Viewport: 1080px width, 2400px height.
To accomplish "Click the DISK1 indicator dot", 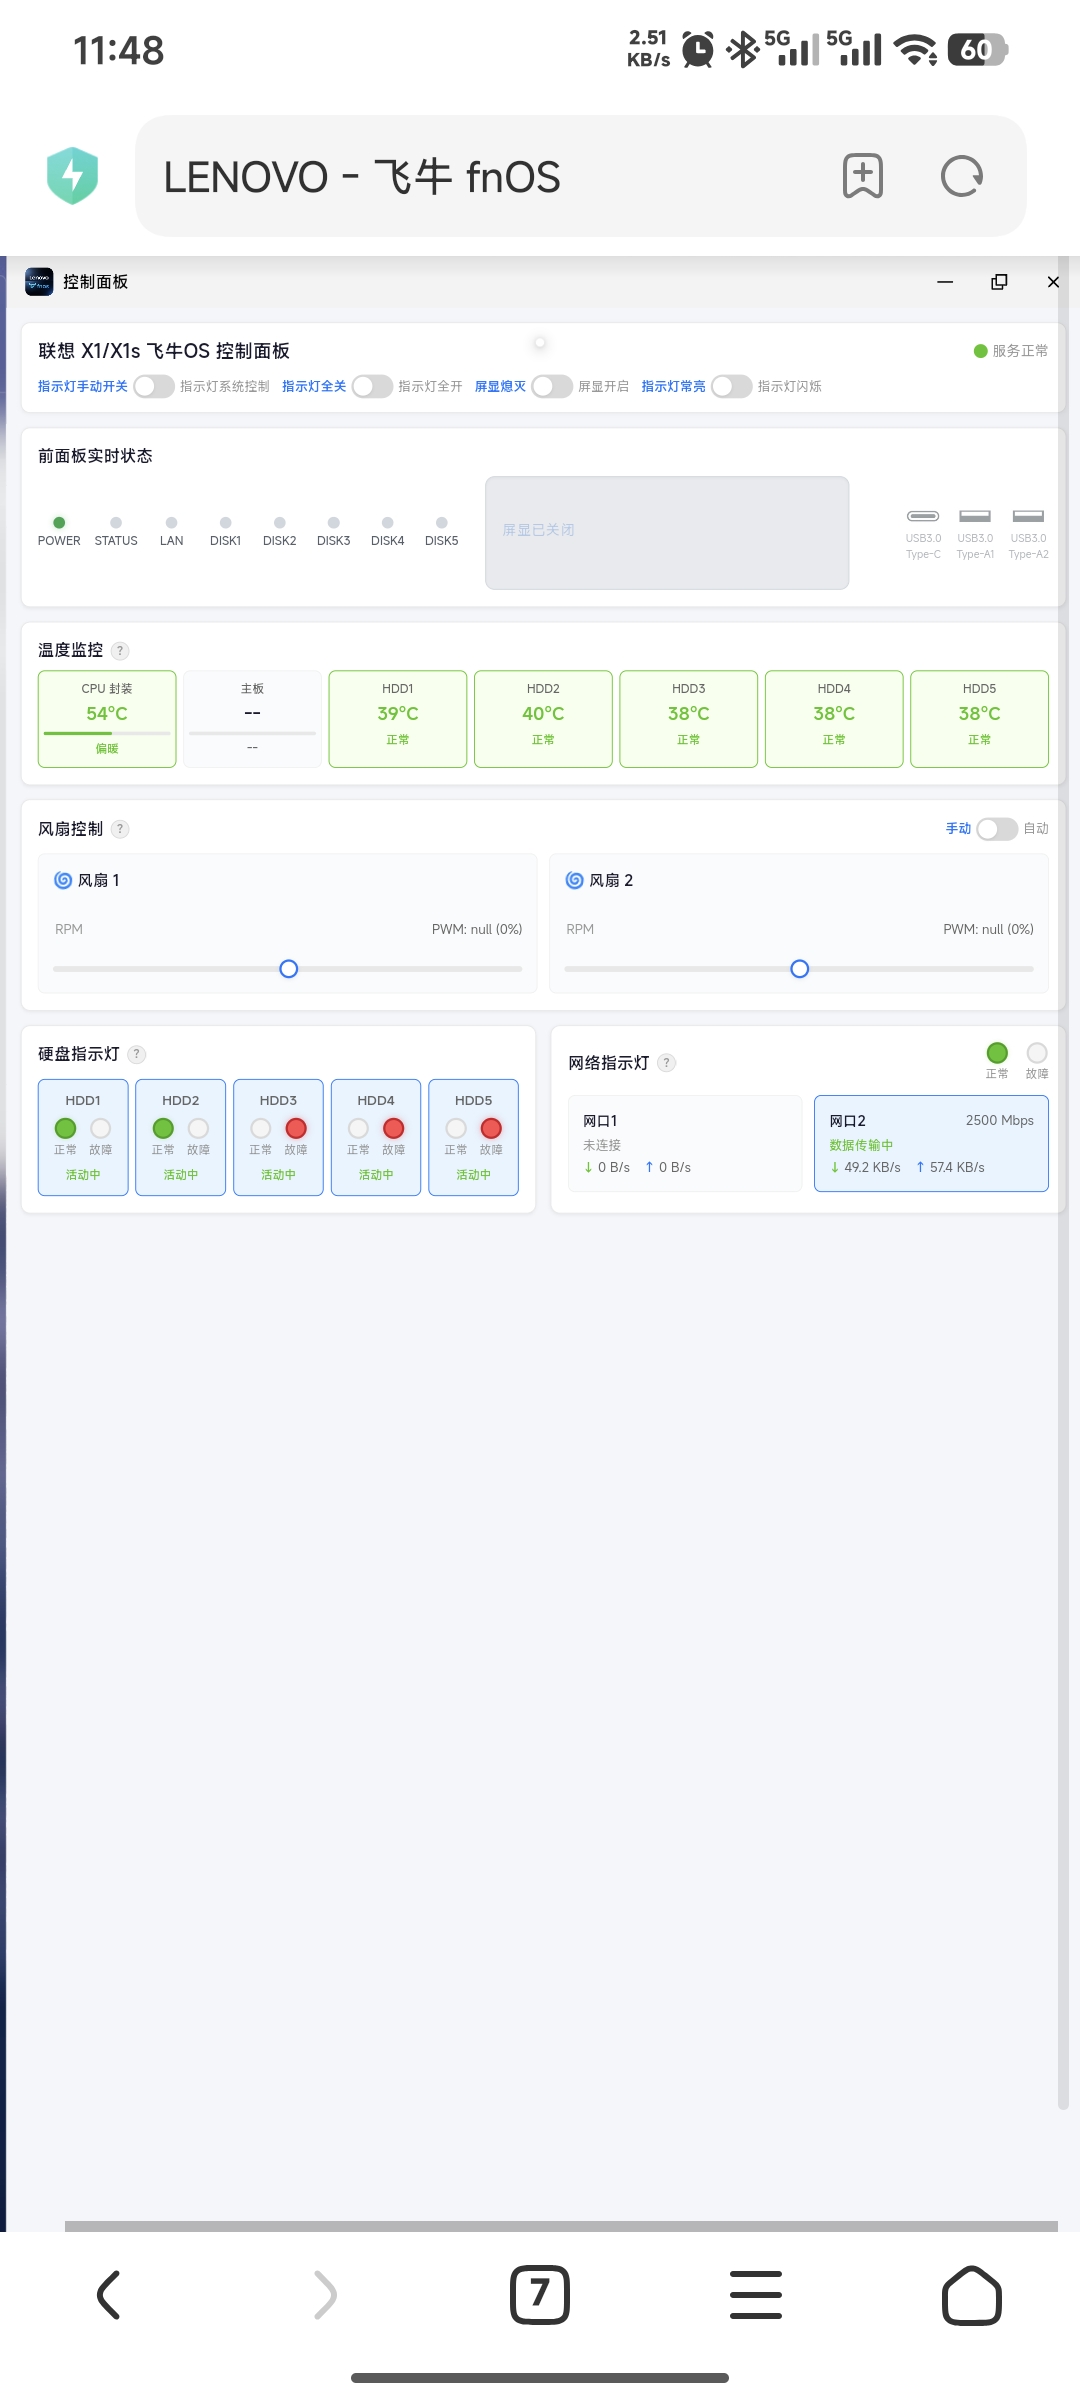I will [x=225, y=522].
